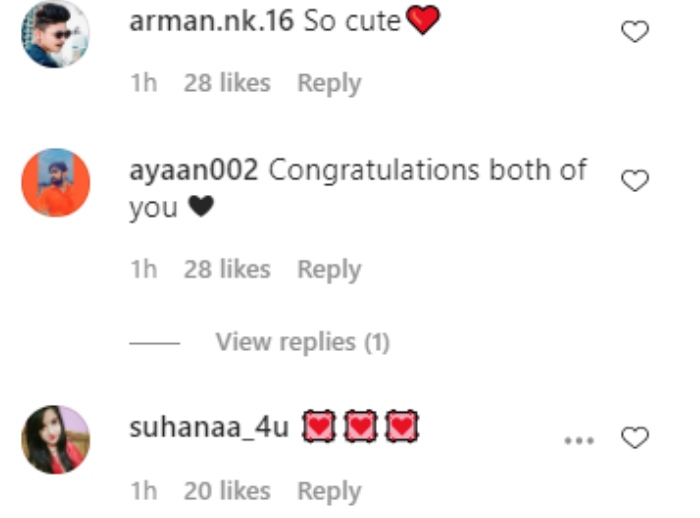Click the 1h timestamp on ayaan002's comment
The image size is (700, 518).
pos(144,270)
